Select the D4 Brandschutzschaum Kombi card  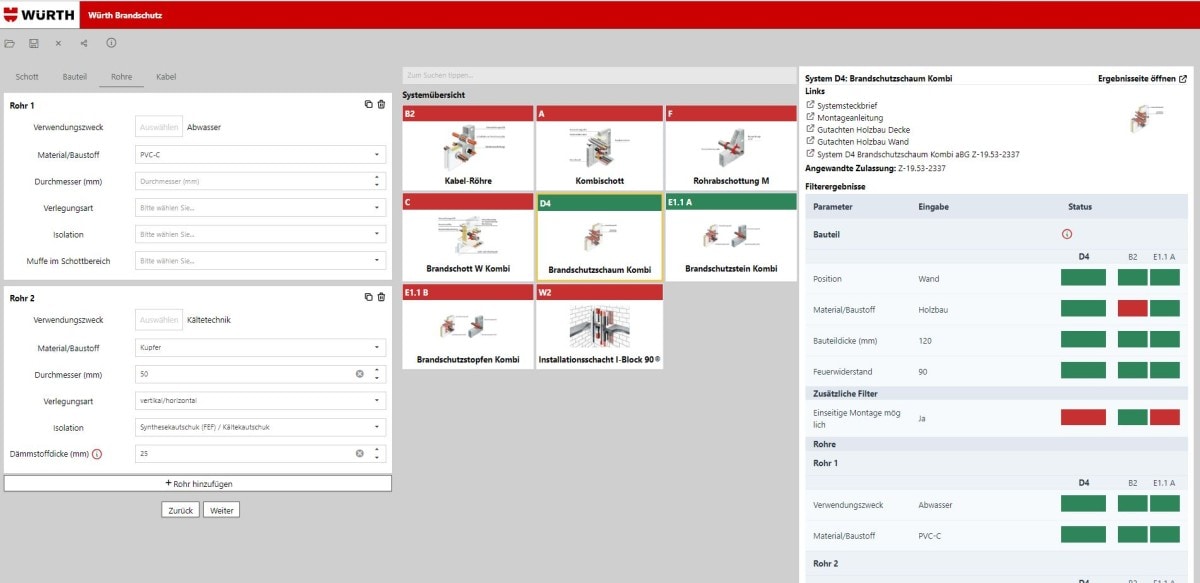click(x=599, y=238)
